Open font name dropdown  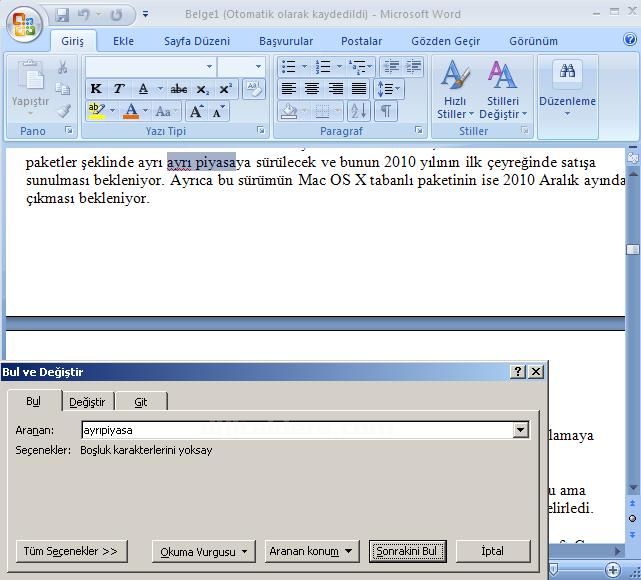point(209,67)
